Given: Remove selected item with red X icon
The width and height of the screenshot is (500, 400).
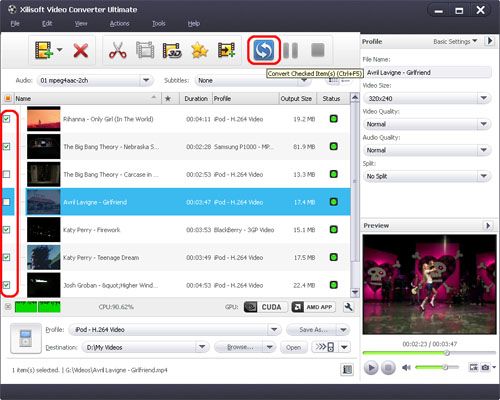Looking at the screenshot, I should 81,51.
